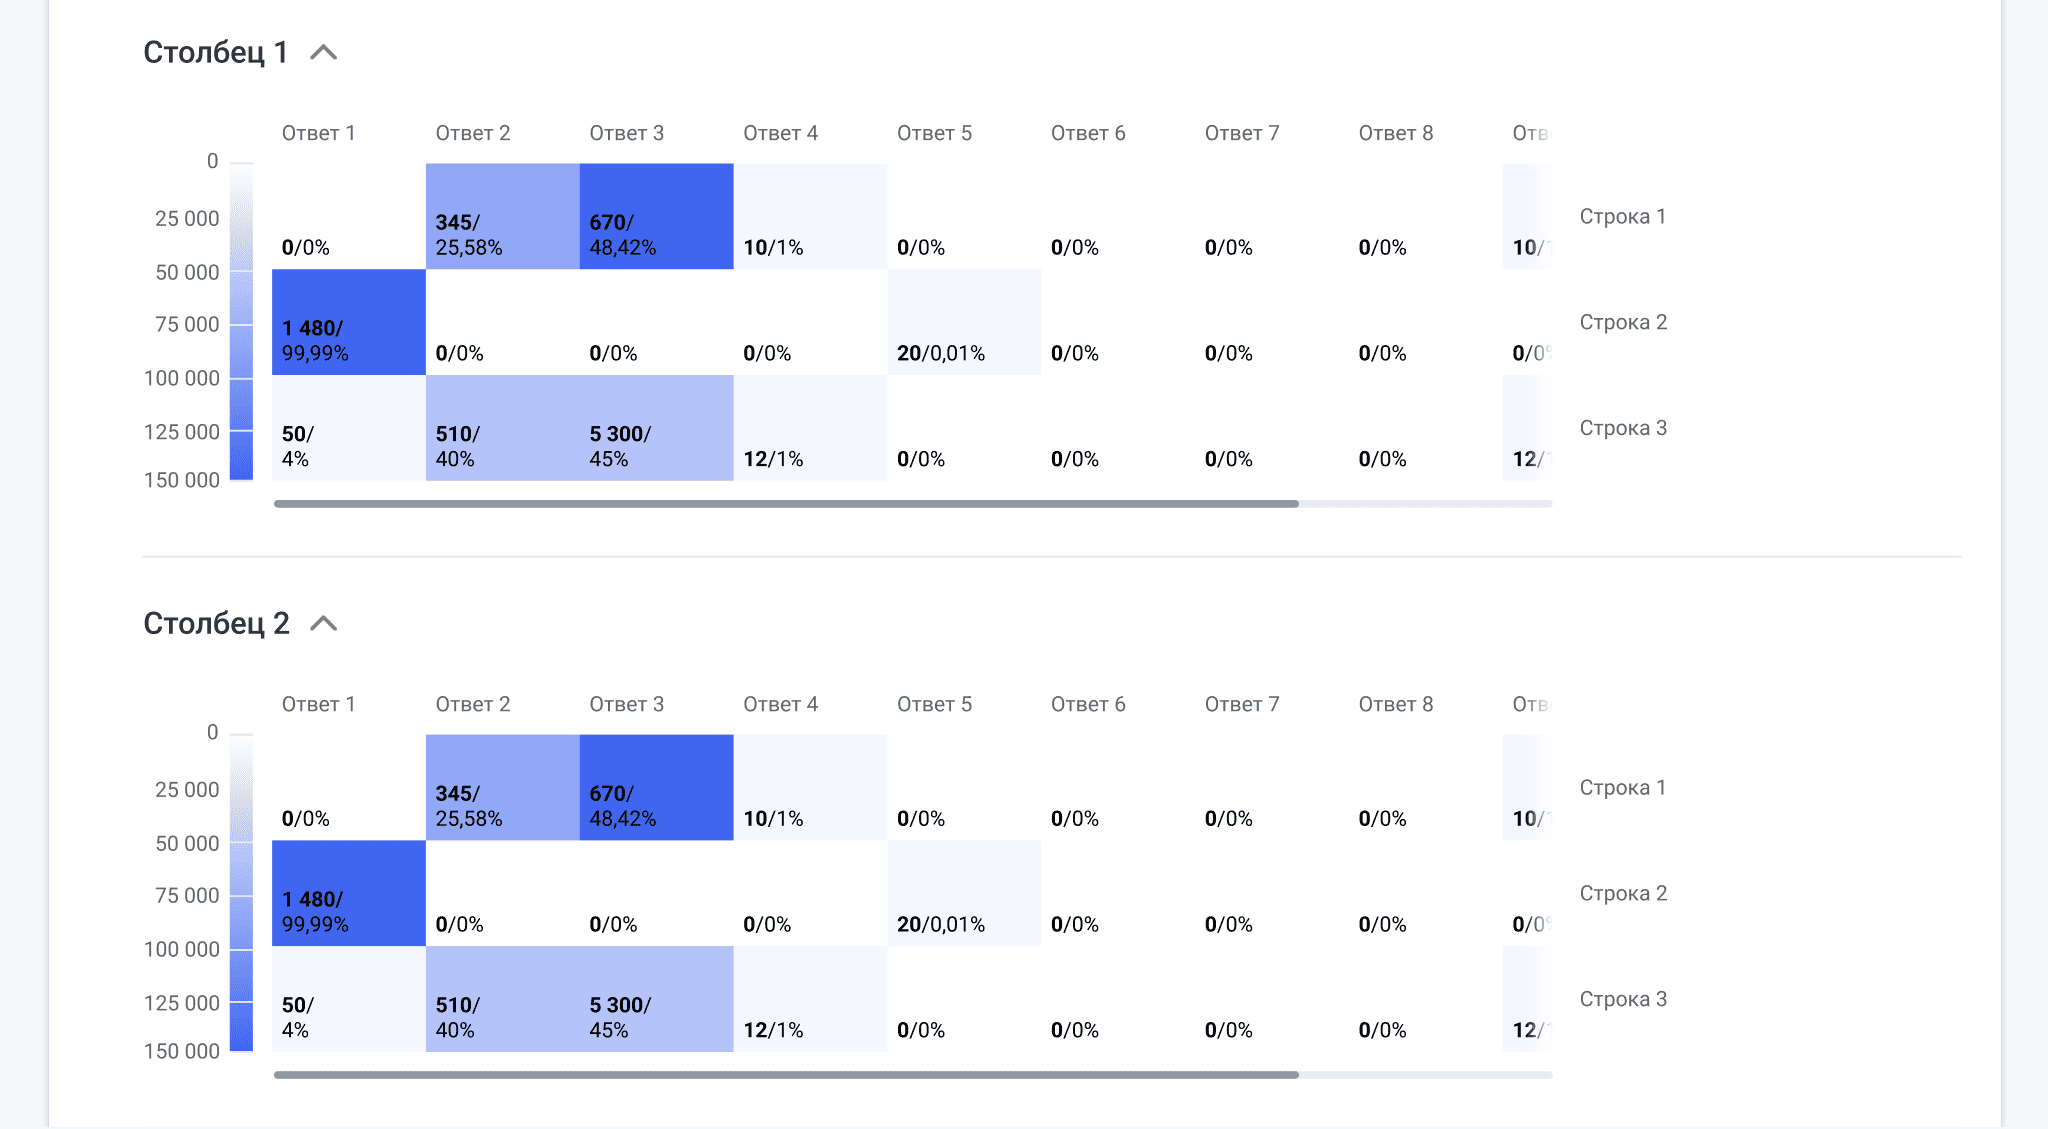Click Ответ 5 column header in Столбец 1
This screenshot has width=2048, height=1129.
point(934,133)
